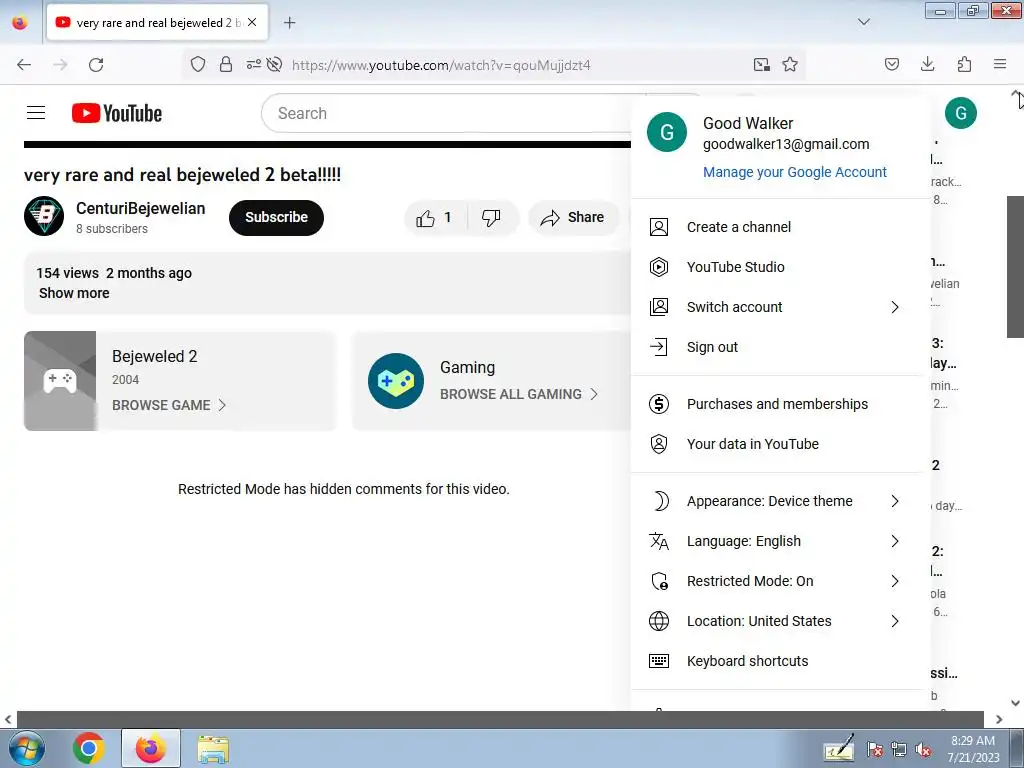Close the bejeweled 2 beta tab
Screen dimensions: 1024x768
coord(252,22)
